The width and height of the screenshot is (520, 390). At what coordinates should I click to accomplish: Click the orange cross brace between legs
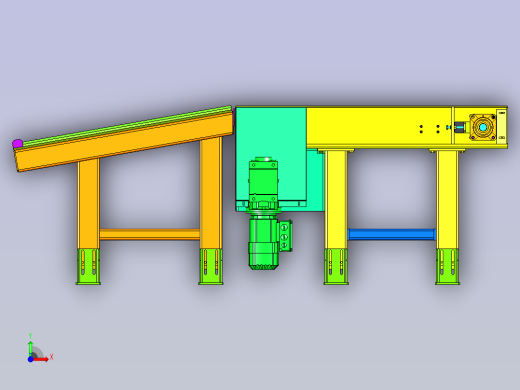point(150,234)
